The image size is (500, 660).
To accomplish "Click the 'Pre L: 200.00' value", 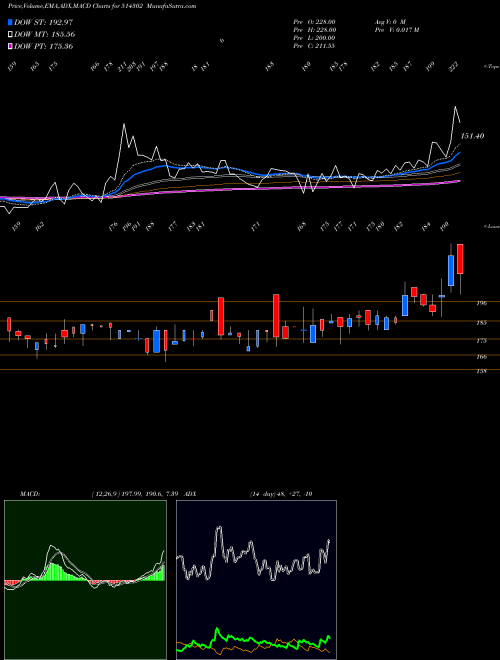I will 314,38.
